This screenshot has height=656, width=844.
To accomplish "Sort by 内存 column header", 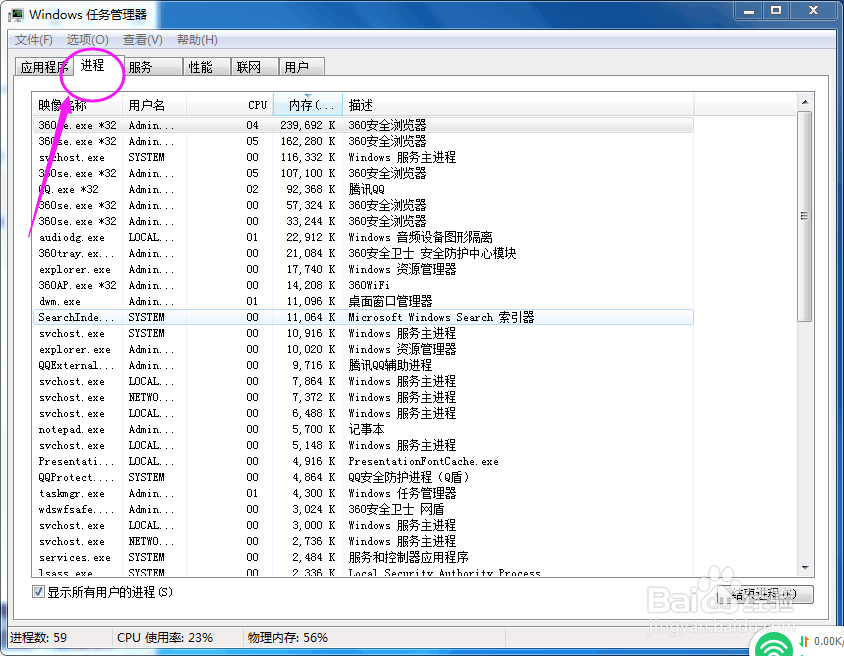I will click(308, 105).
